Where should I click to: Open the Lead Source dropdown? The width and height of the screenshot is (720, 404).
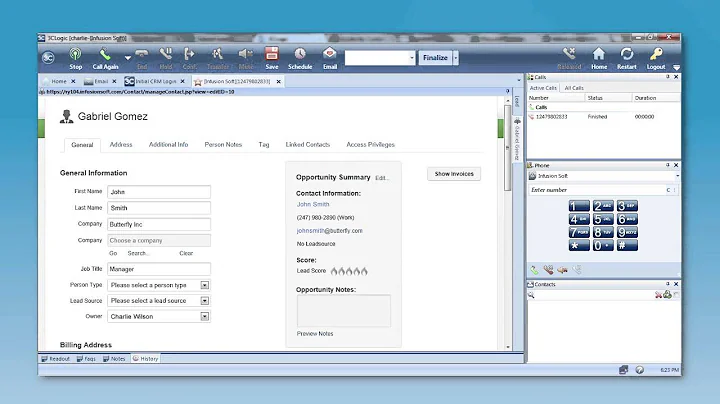(159, 301)
